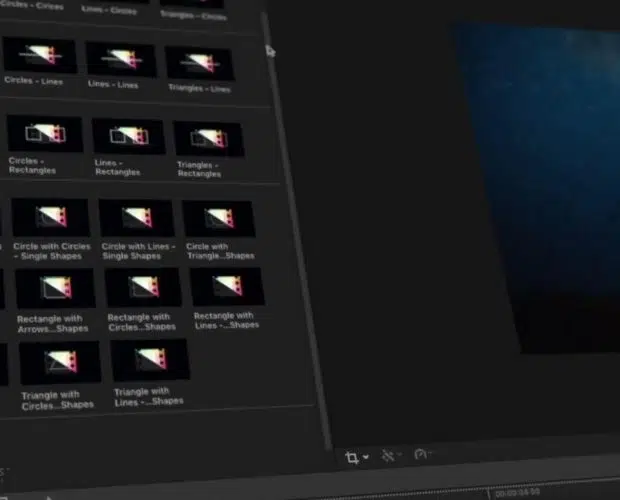Select the Circles - Lines thumbnail
Screen dimensions: 620x500
(40, 55)
